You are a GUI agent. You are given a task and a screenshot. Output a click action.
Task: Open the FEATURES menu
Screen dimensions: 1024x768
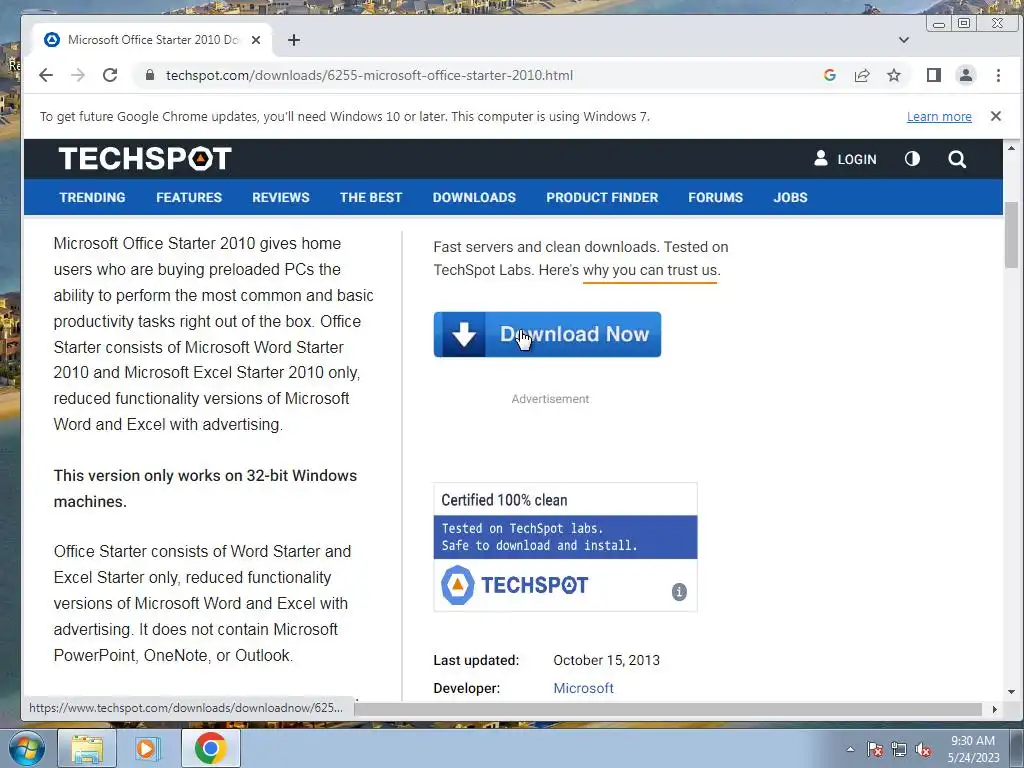189,197
